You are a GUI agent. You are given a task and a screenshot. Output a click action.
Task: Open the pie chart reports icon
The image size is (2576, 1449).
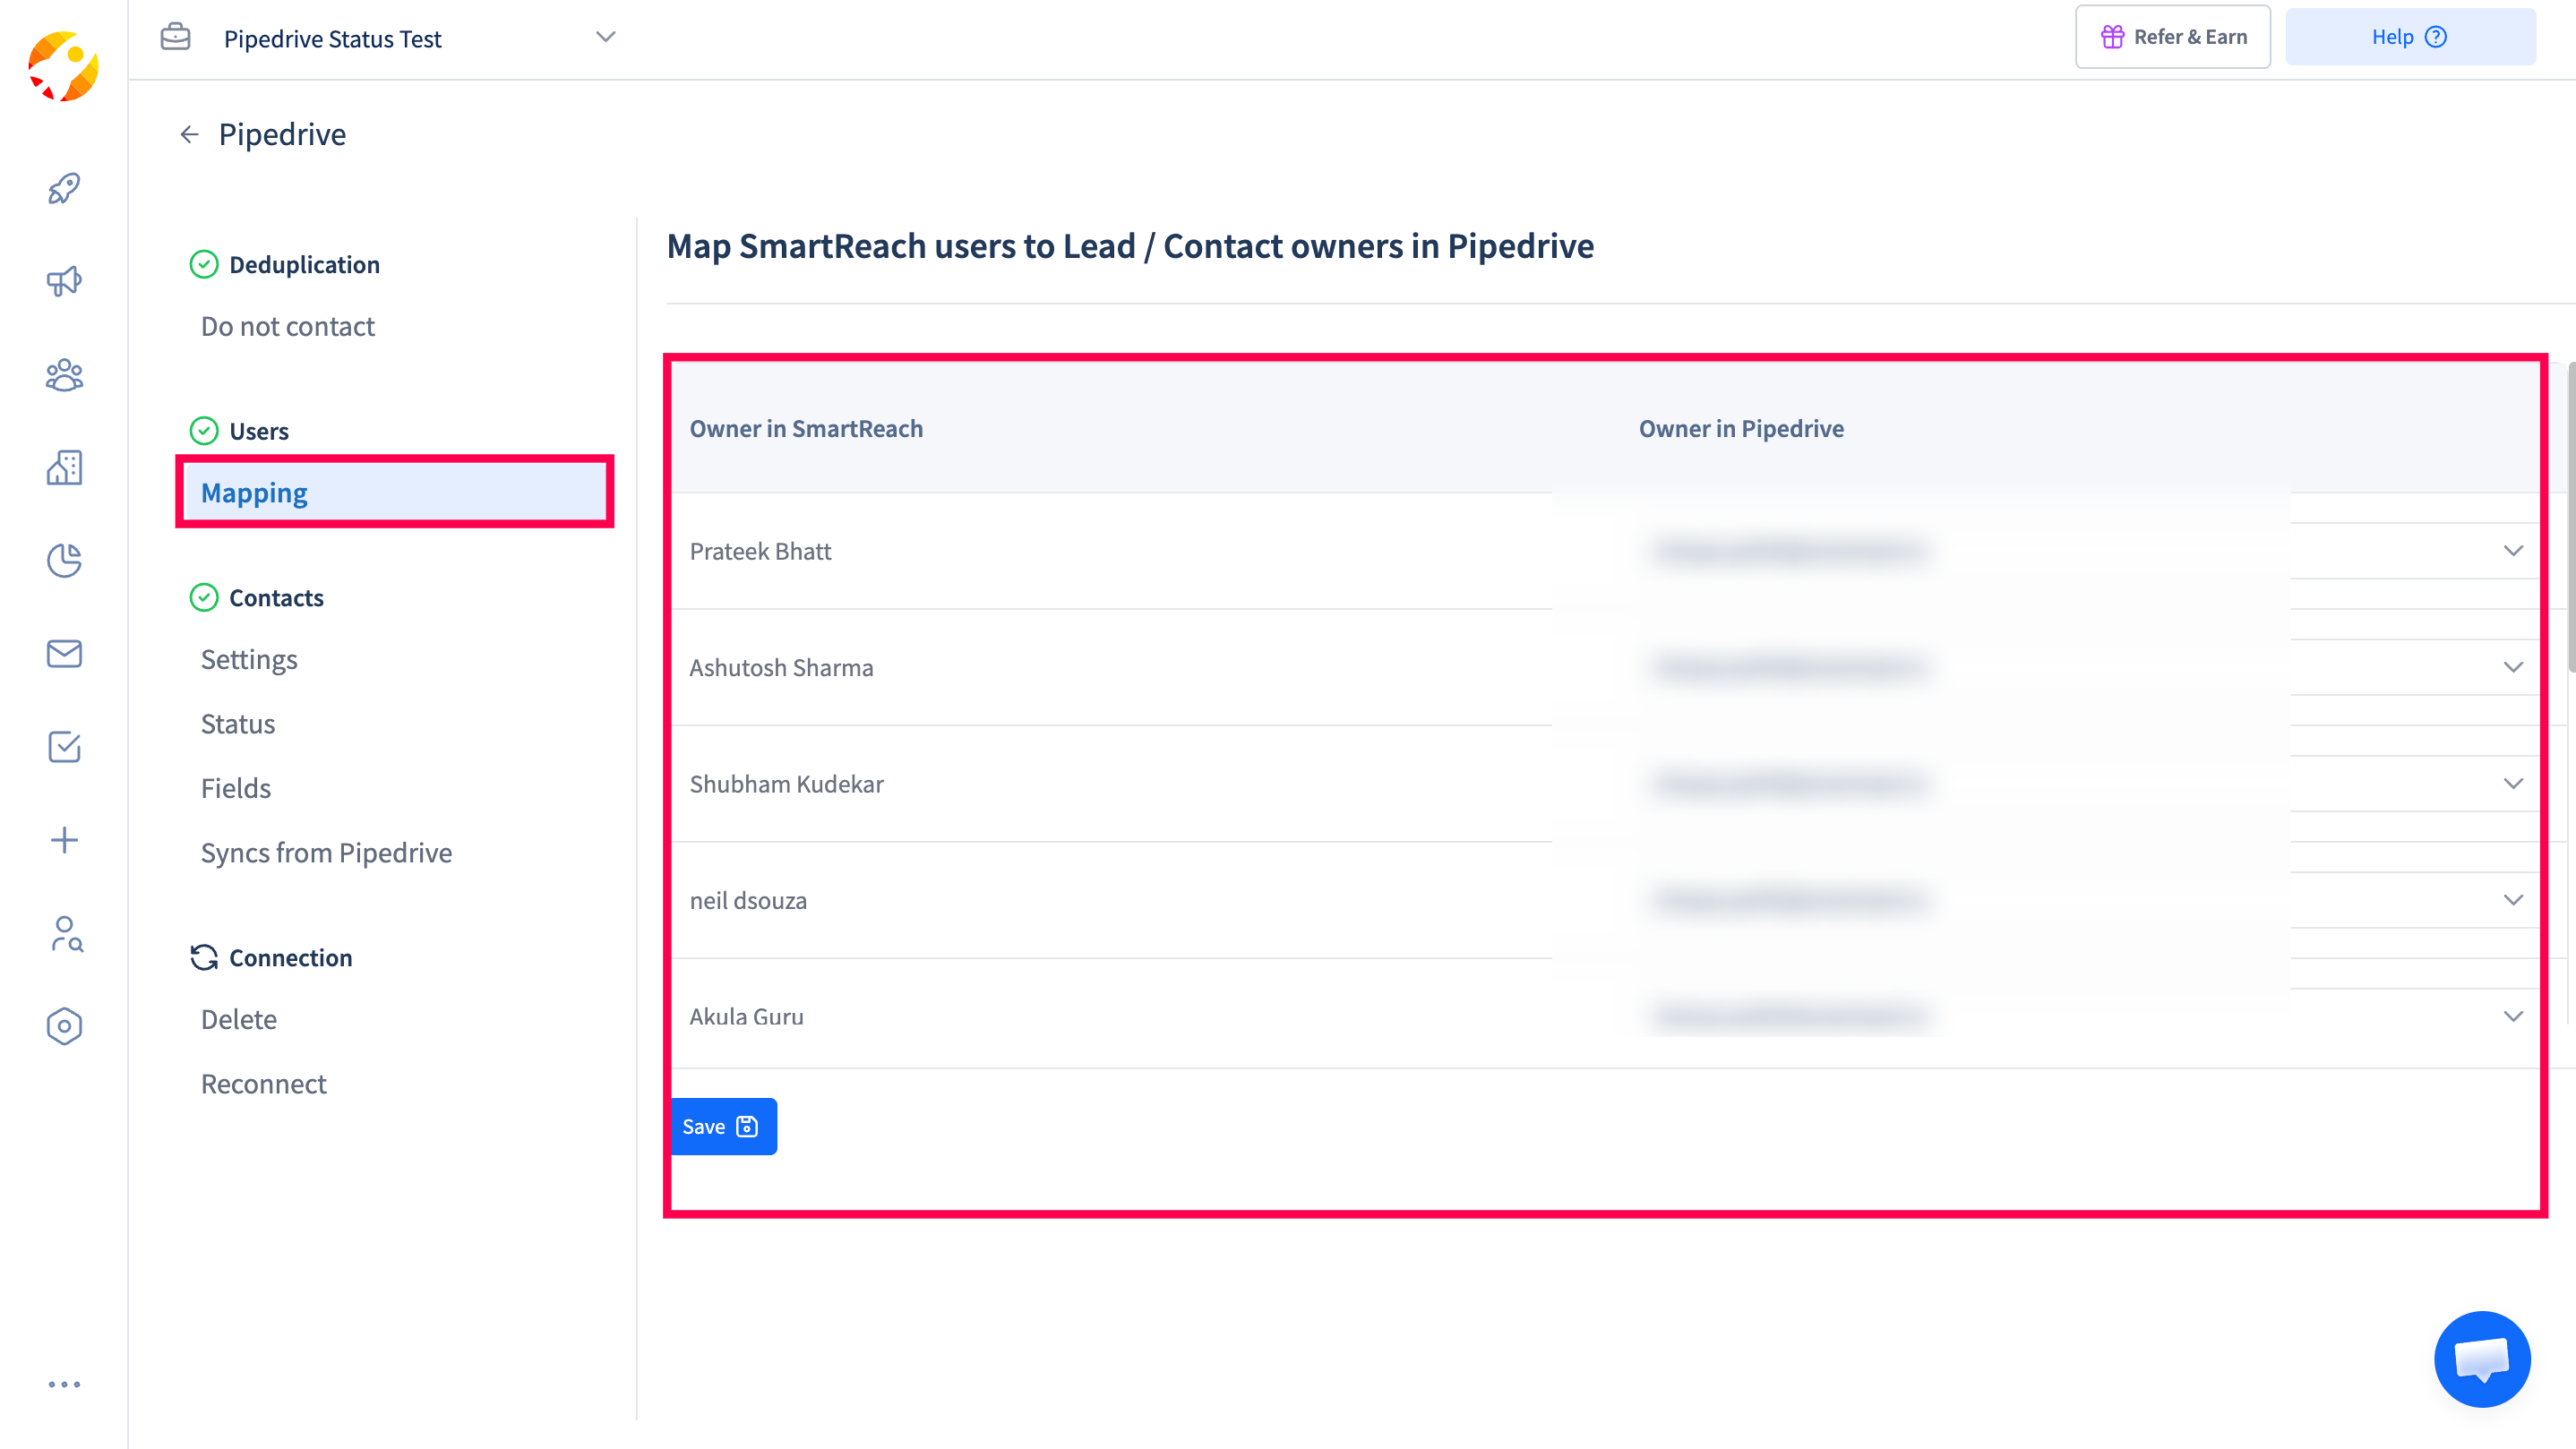coord(64,560)
